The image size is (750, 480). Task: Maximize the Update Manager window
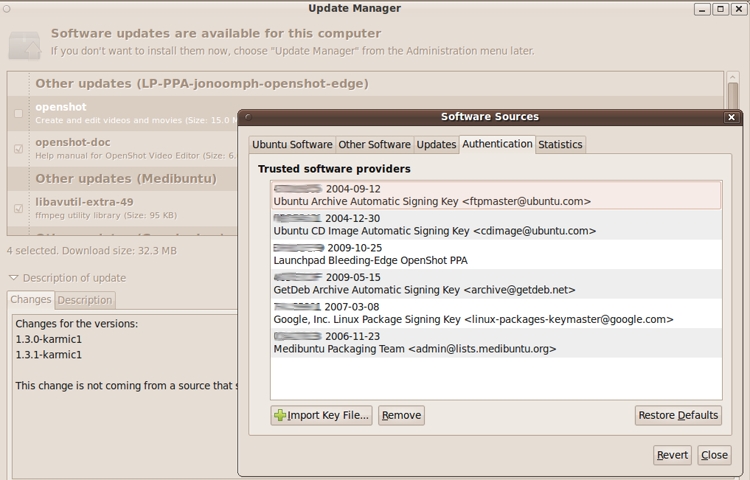[720, 9]
